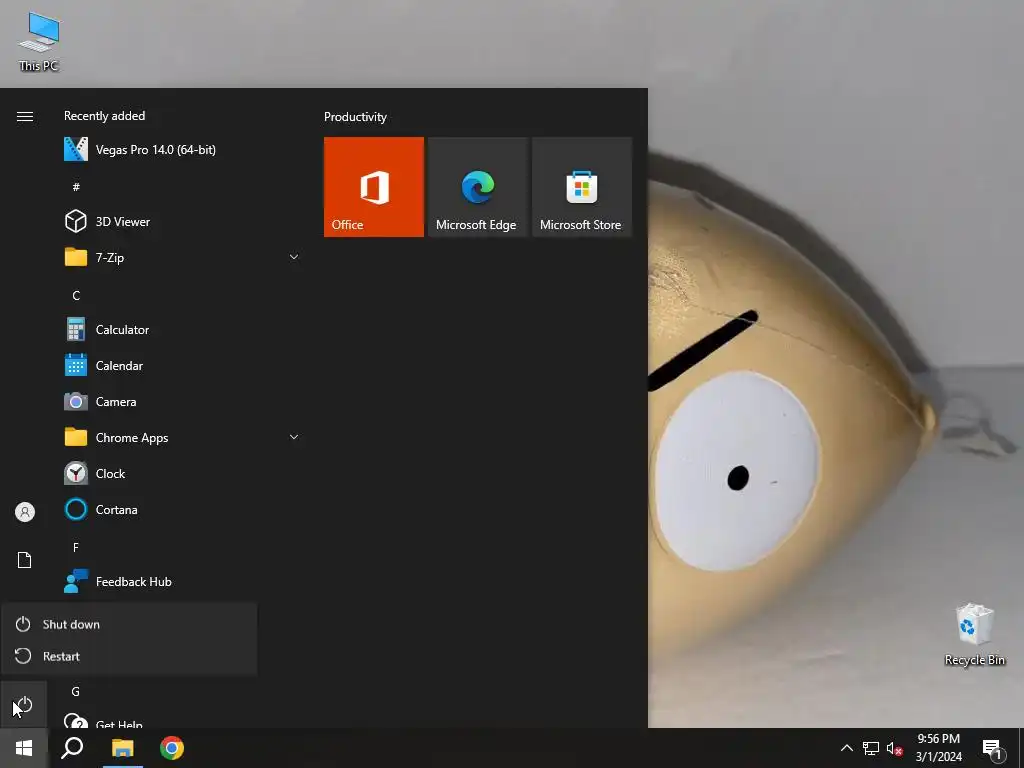Launch Google Chrome from taskbar

[x=172, y=748]
